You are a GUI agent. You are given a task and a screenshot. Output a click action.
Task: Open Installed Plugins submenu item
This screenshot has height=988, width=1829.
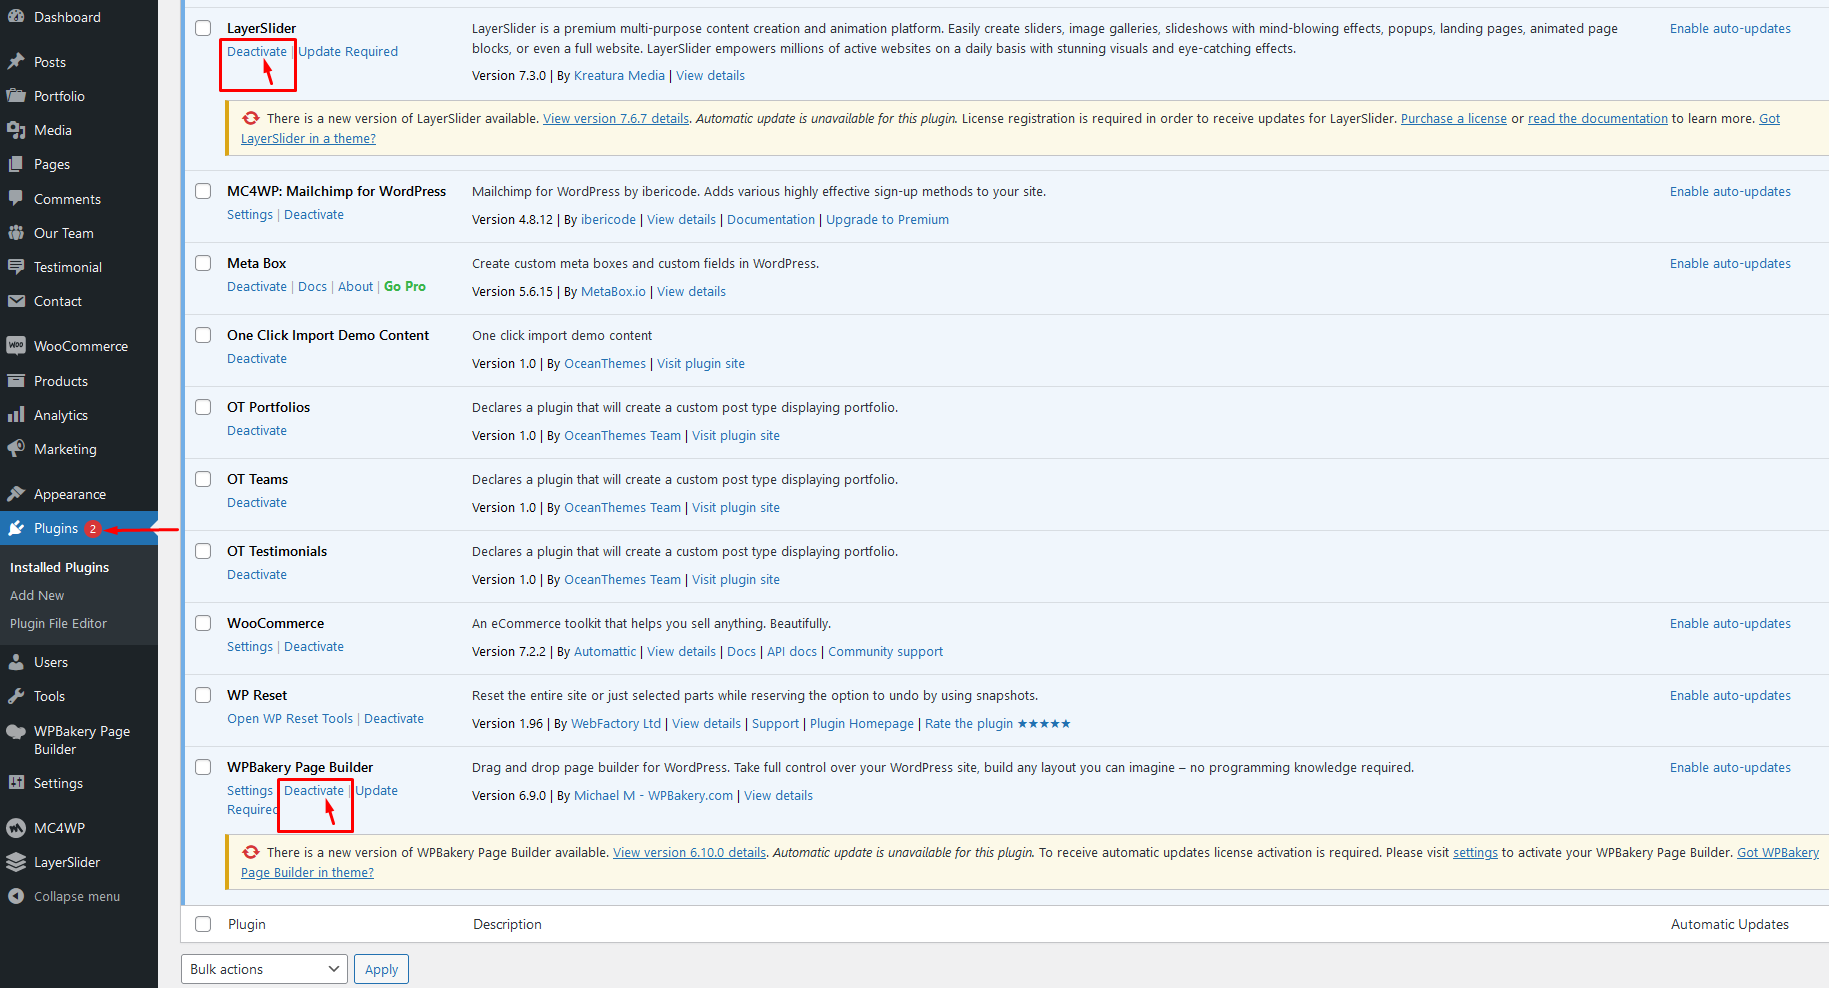click(59, 567)
